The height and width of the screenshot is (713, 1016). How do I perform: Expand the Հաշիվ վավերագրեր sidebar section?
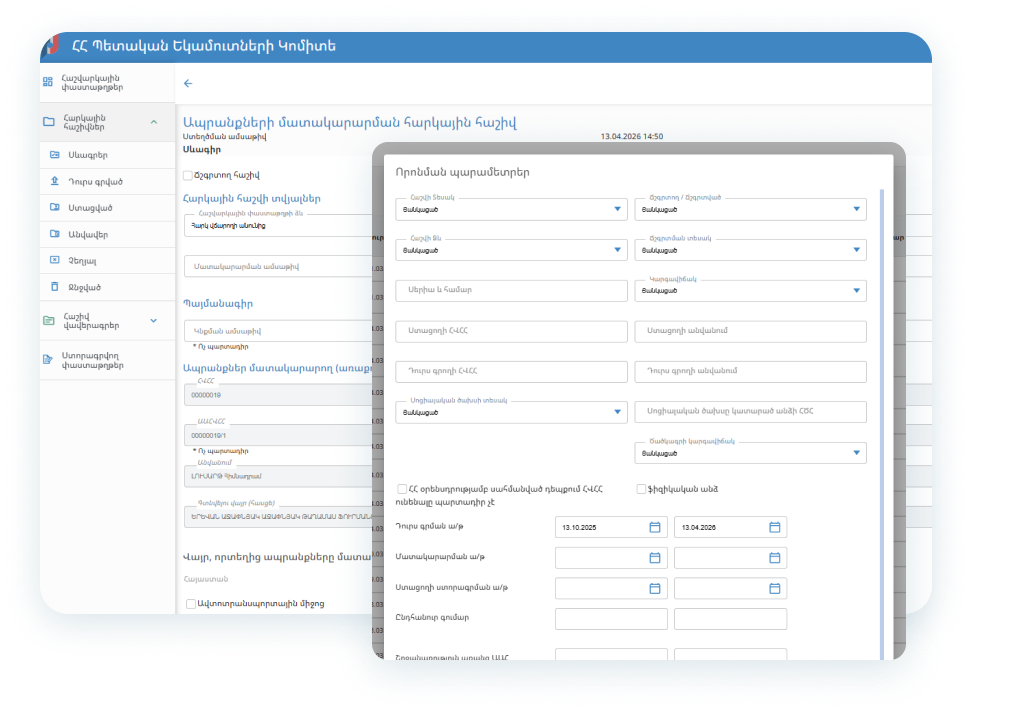click(153, 320)
